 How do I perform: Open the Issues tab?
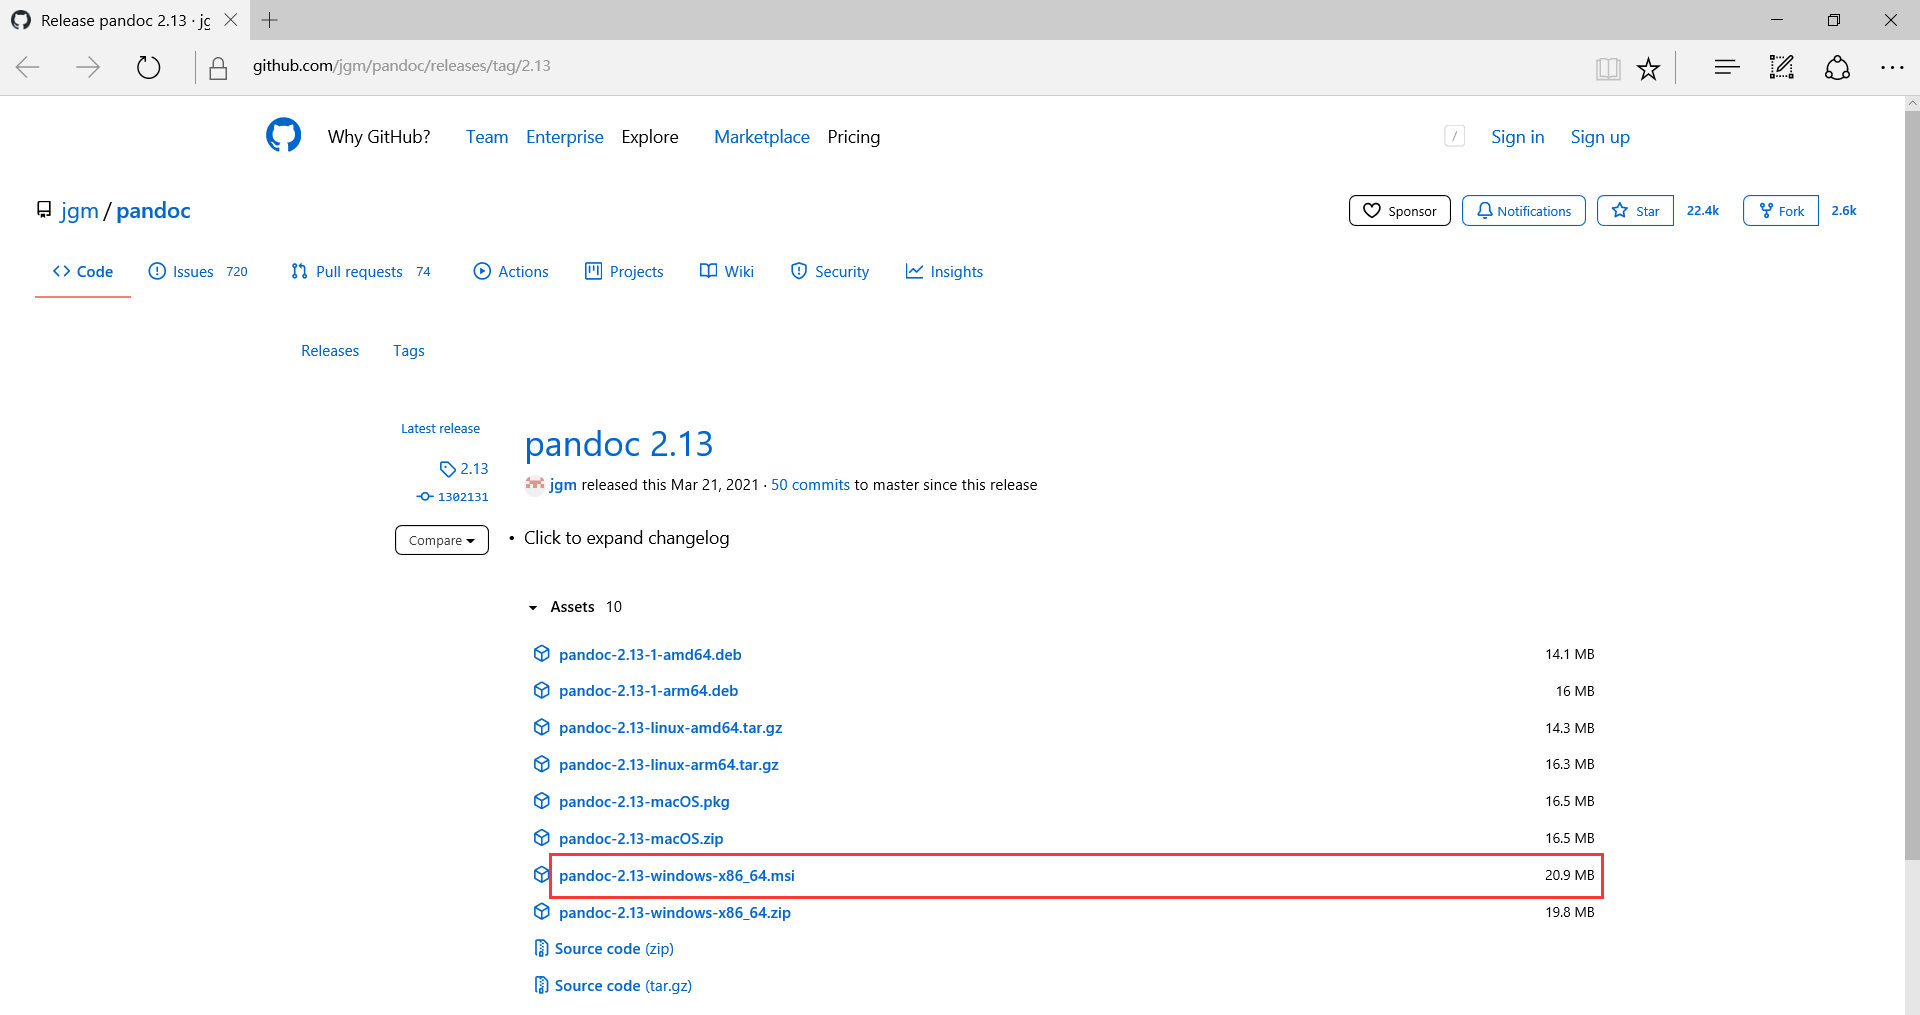[x=198, y=272]
